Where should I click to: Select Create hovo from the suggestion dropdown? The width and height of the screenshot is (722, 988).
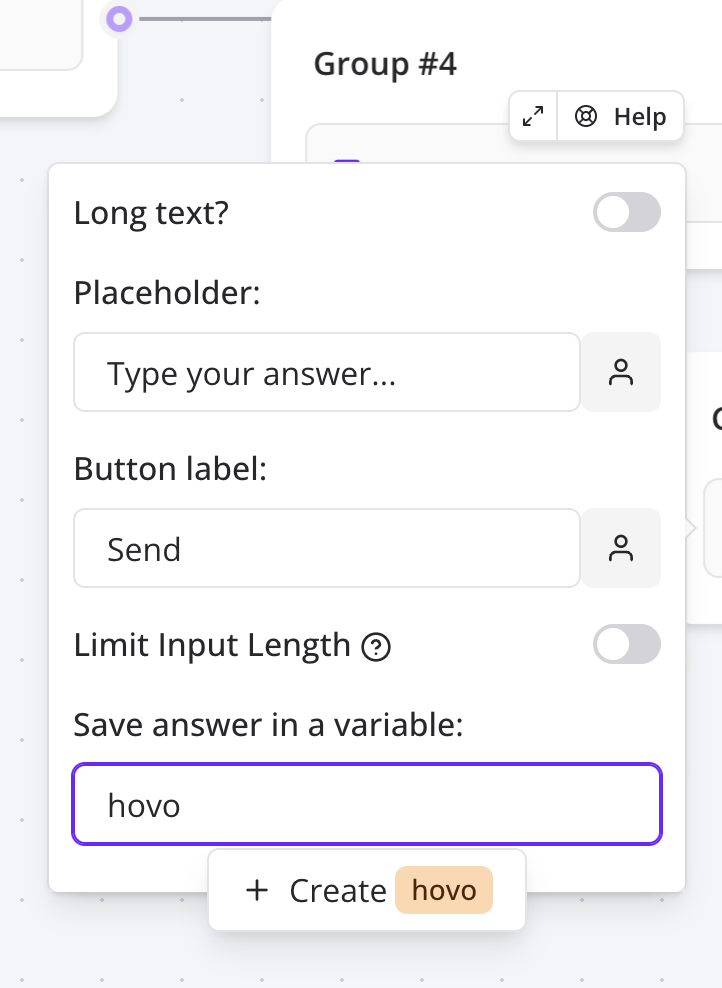coord(366,890)
